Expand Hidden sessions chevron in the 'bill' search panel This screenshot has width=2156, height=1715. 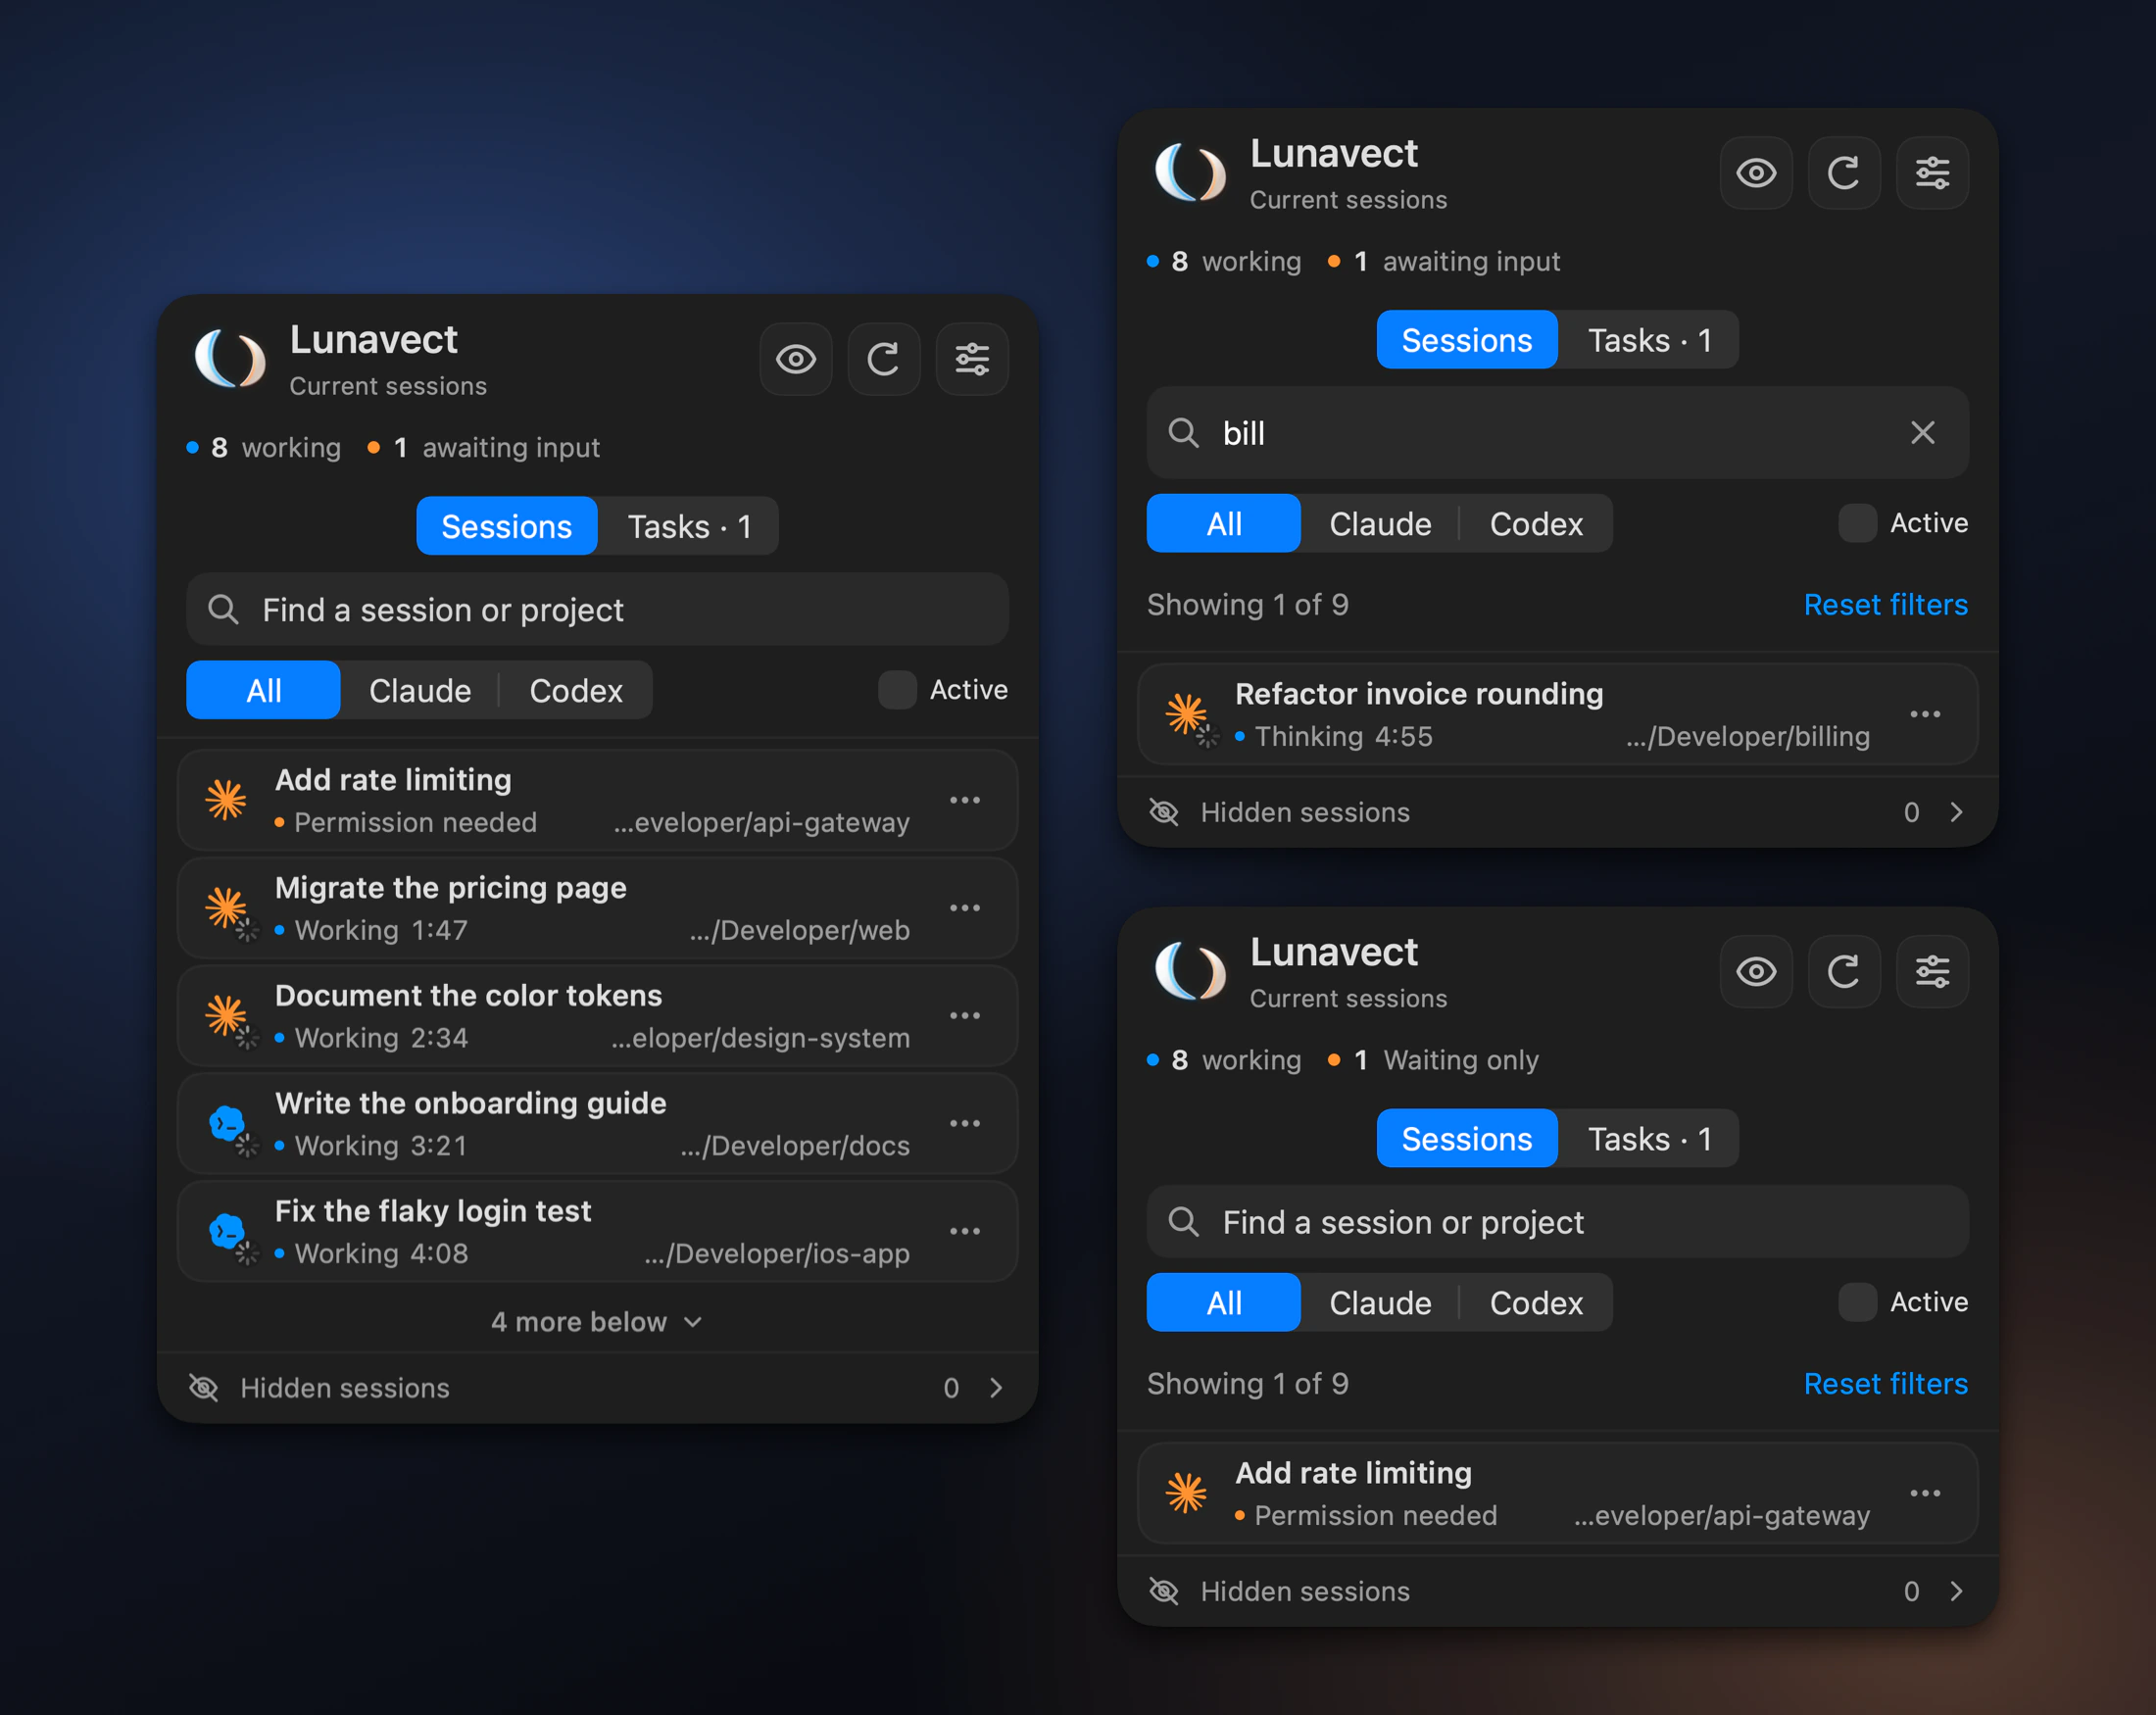(1956, 812)
